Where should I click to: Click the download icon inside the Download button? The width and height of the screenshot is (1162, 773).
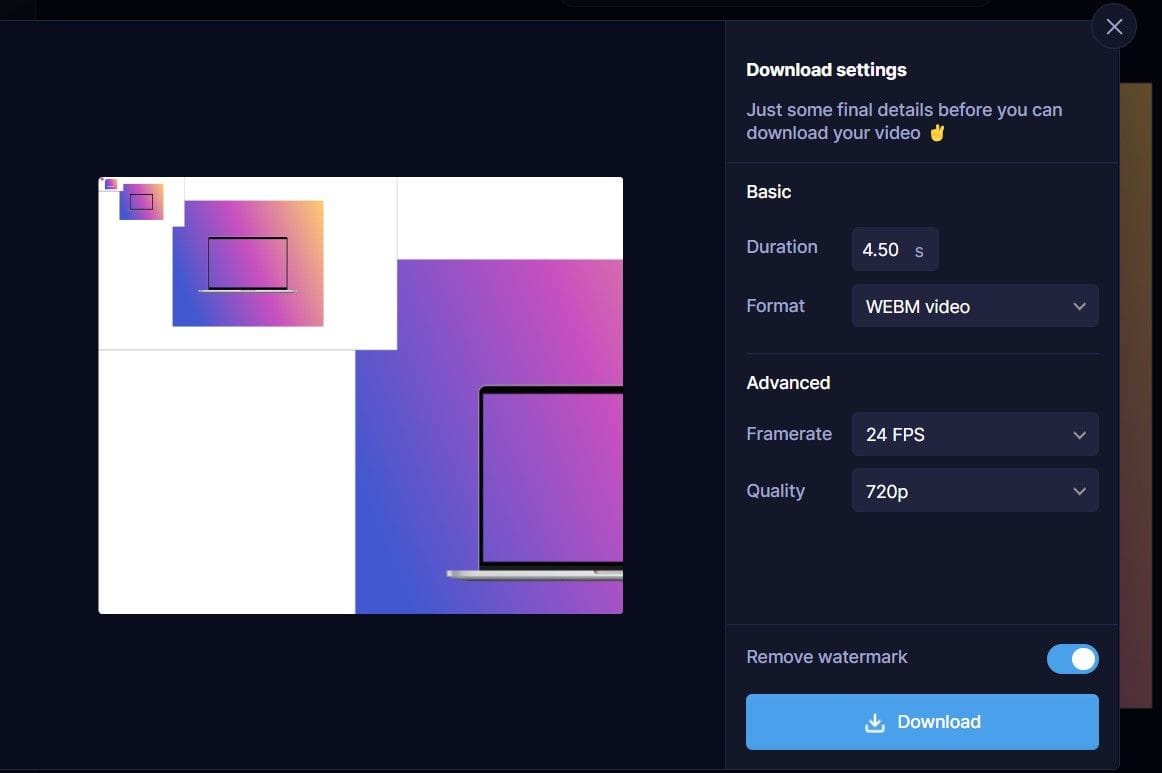pyautogui.click(x=875, y=722)
